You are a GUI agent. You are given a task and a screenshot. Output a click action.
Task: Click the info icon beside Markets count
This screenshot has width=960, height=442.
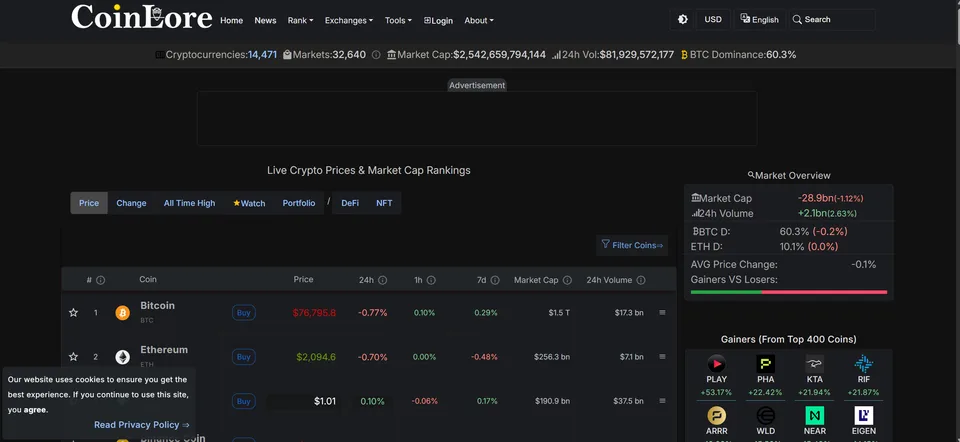pos(376,54)
